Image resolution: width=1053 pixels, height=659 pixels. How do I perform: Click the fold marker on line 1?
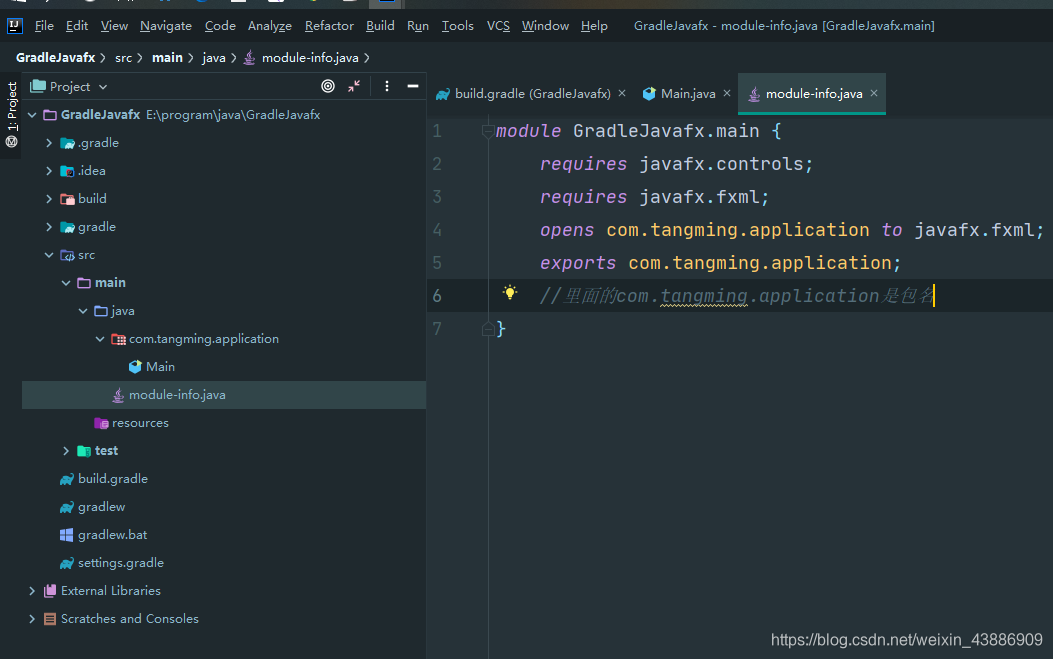pyautogui.click(x=488, y=131)
